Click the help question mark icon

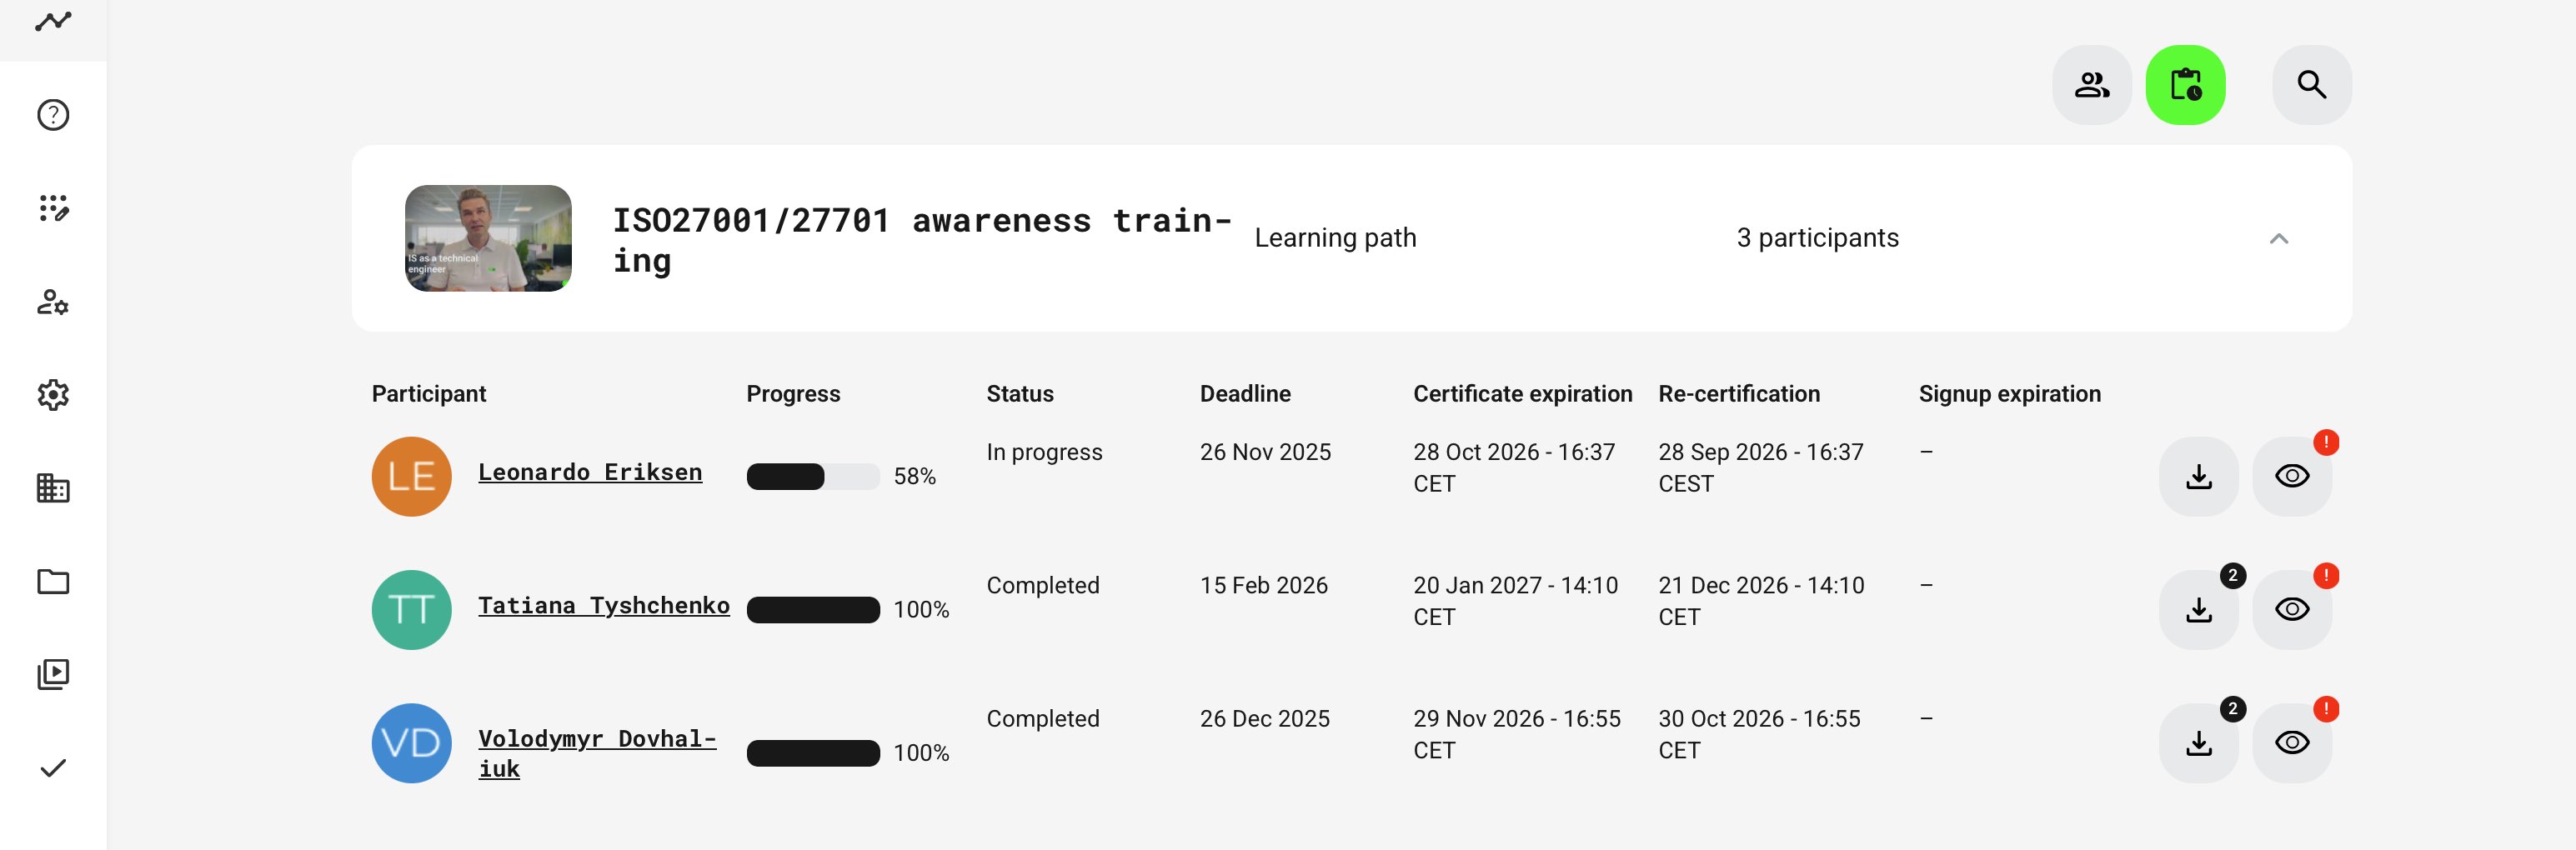(x=53, y=115)
